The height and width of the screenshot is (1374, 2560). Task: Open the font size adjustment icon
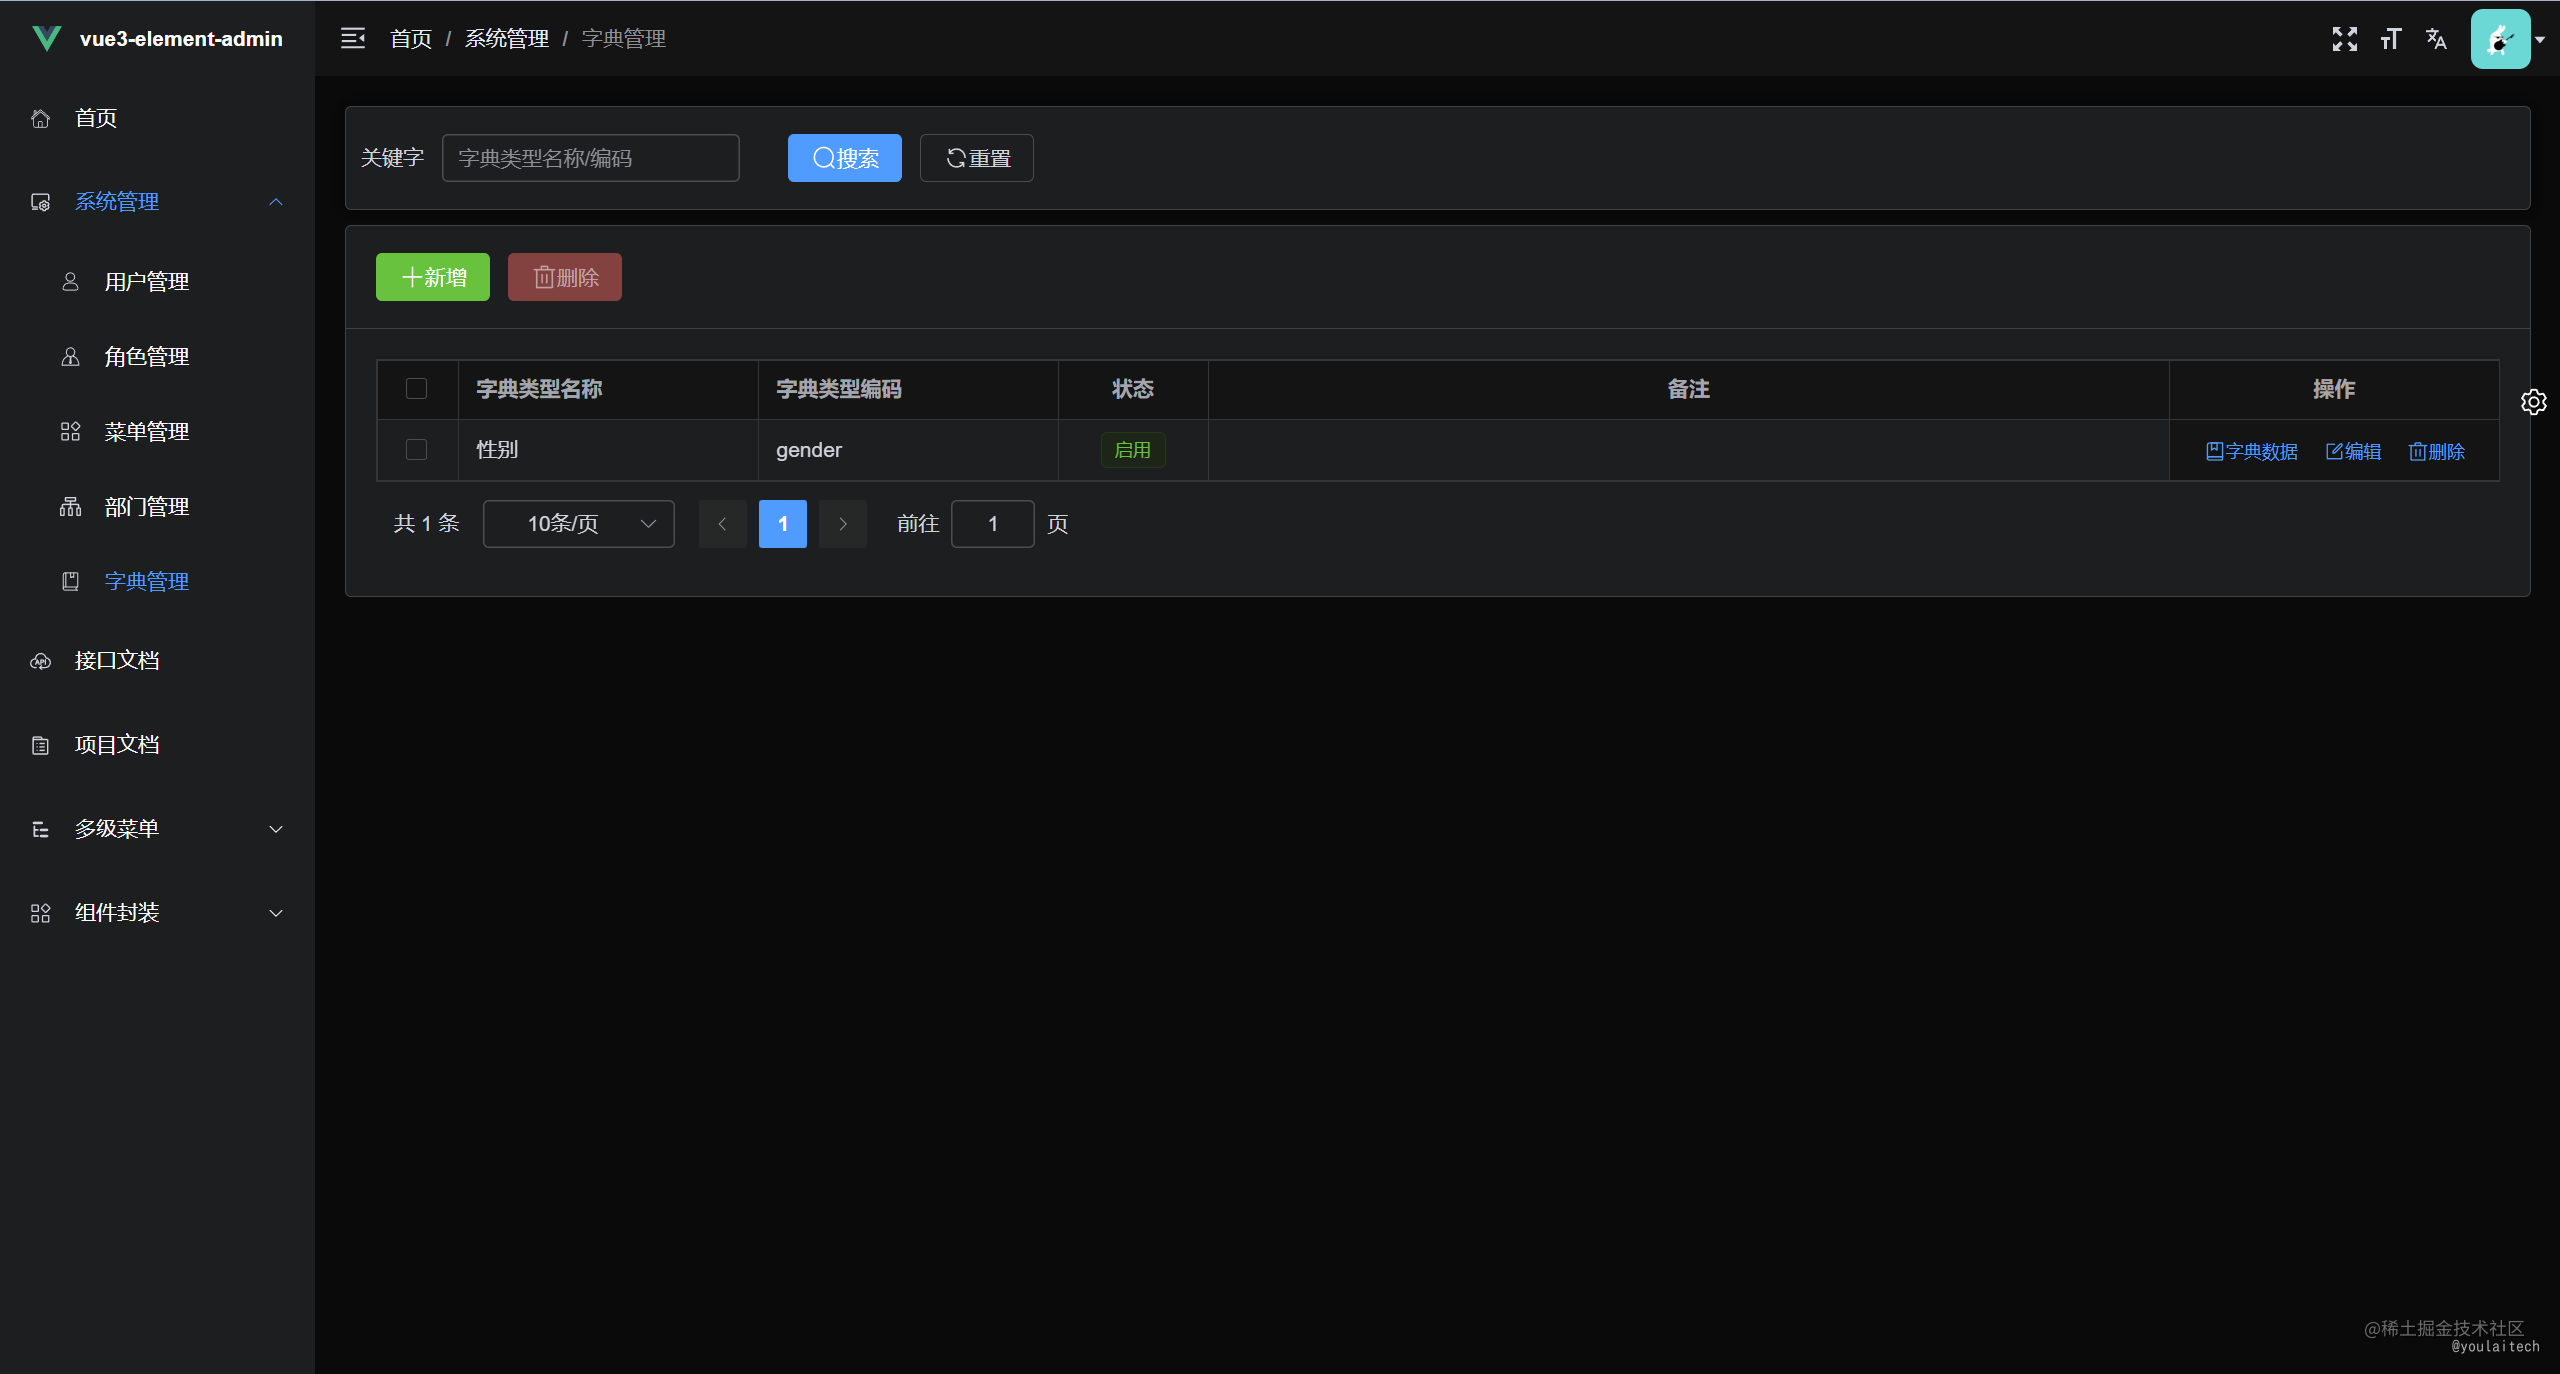coord(2390,39)
